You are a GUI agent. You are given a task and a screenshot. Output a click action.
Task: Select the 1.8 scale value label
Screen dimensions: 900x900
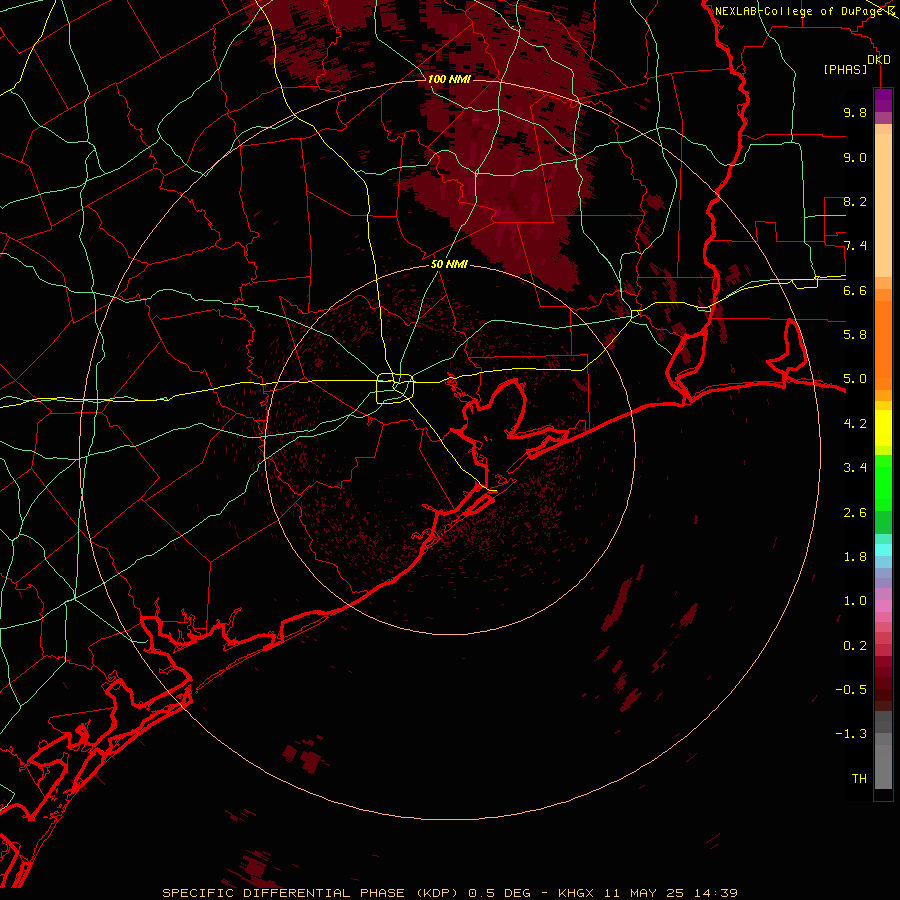pyautogui.click(x=855, y=557)
